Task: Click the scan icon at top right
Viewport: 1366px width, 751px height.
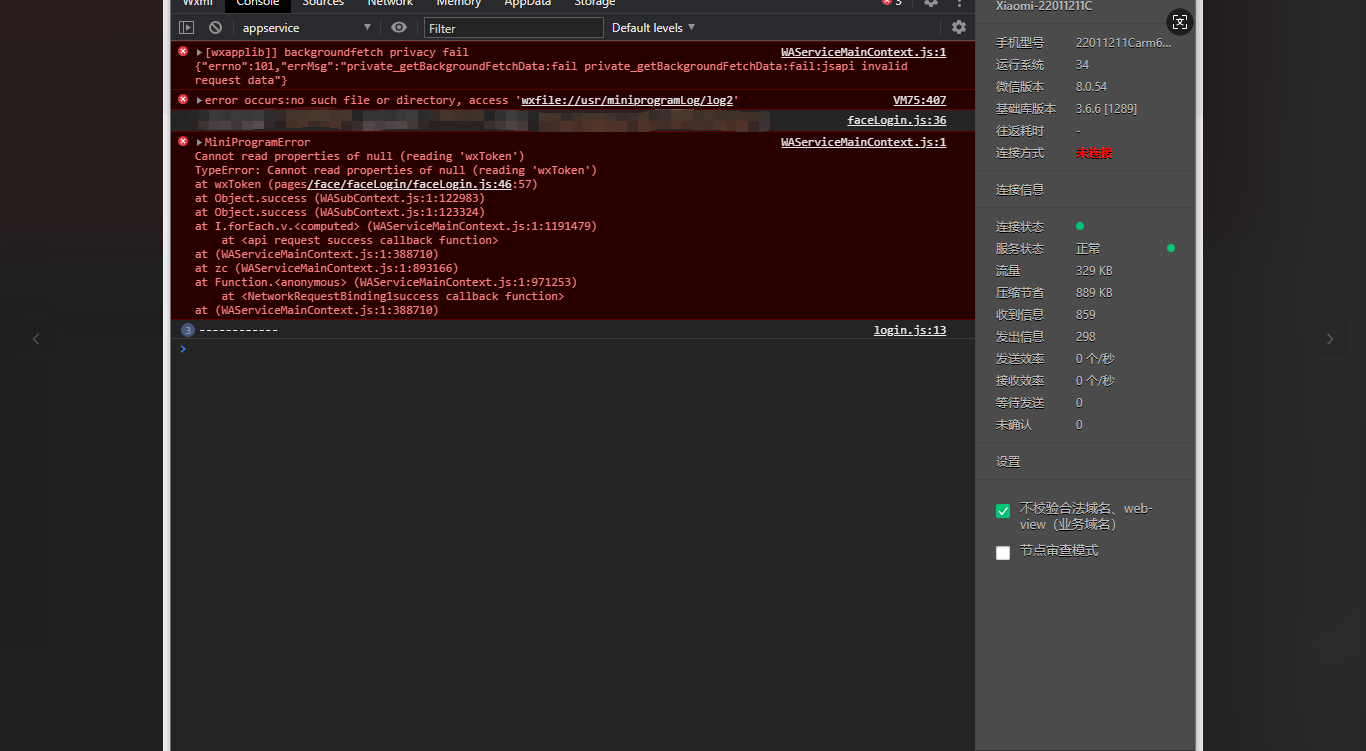Action: (x=1180, y=22)
